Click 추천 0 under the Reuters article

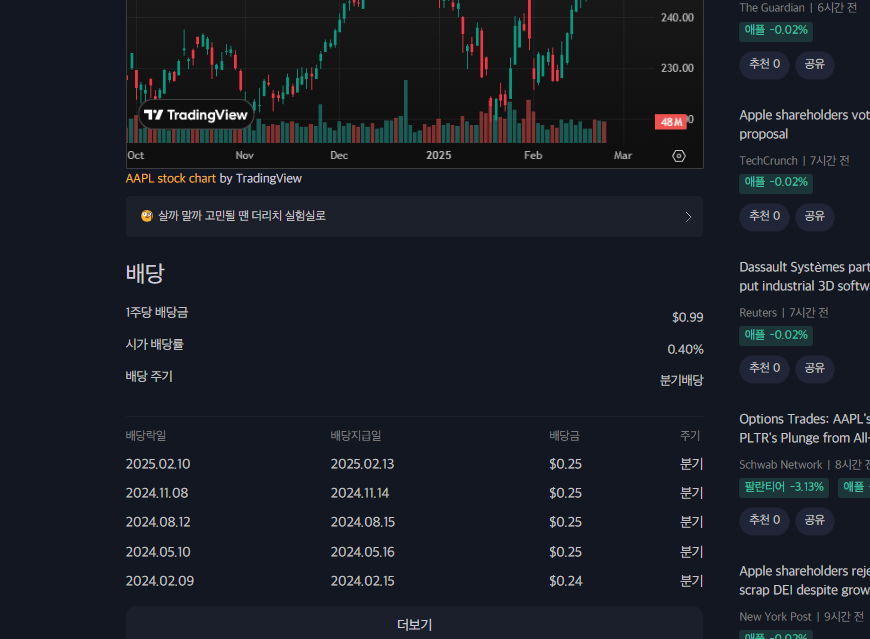pos(765,368)
